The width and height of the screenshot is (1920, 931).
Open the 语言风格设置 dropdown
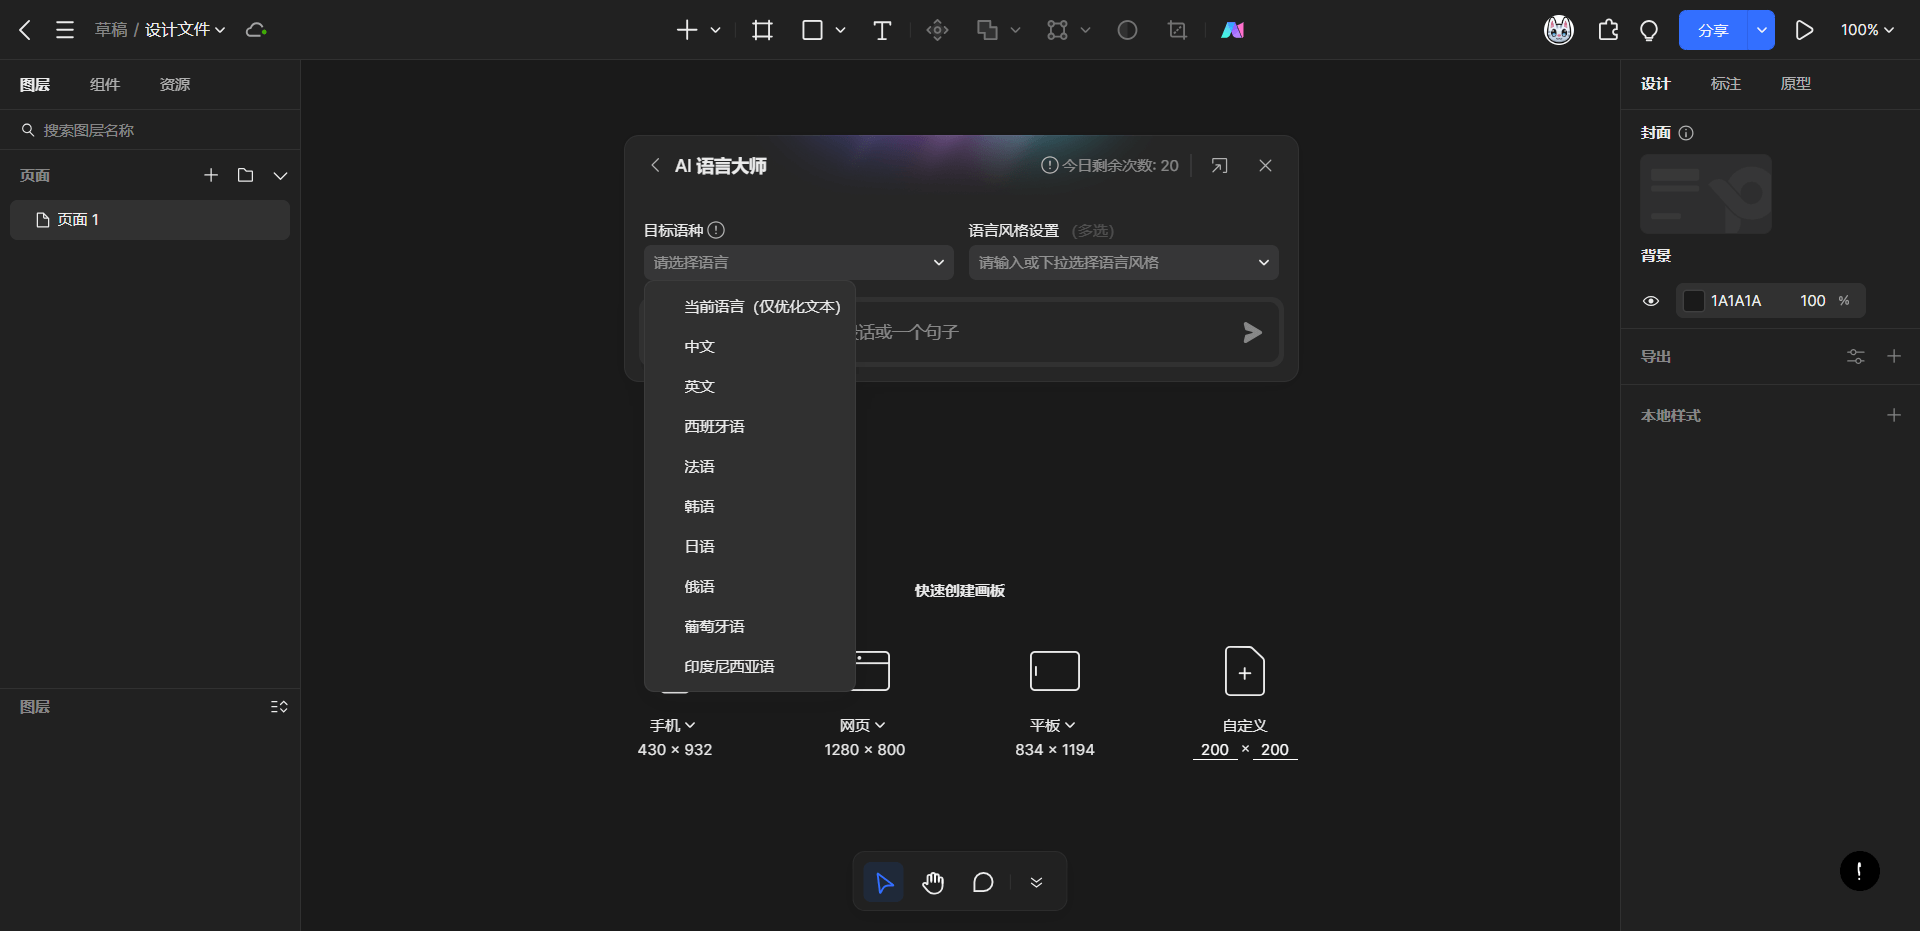pos(1122,262)
